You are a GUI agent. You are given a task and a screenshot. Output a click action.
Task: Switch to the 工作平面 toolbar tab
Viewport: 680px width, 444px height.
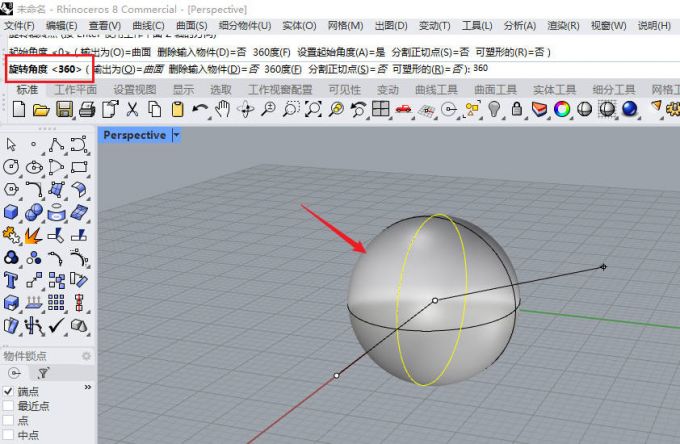(x=75, y=90)
